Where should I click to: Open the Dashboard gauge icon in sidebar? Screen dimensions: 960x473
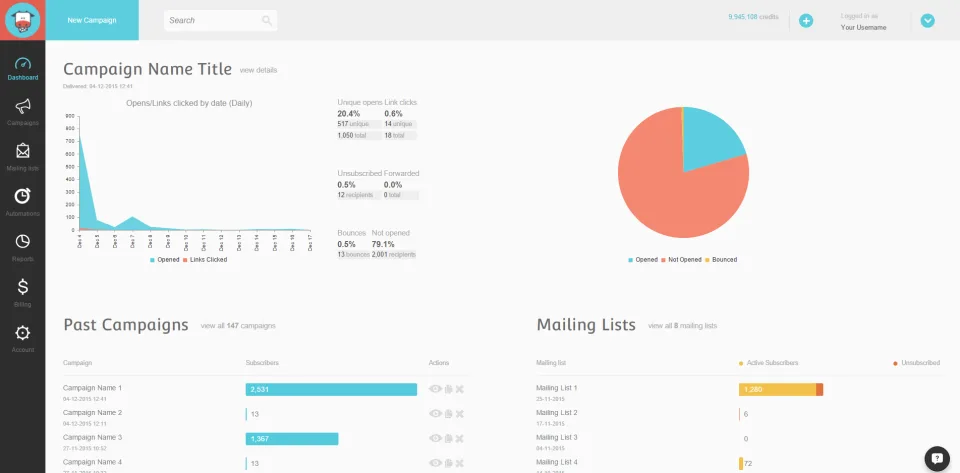[x=23, y=64]
